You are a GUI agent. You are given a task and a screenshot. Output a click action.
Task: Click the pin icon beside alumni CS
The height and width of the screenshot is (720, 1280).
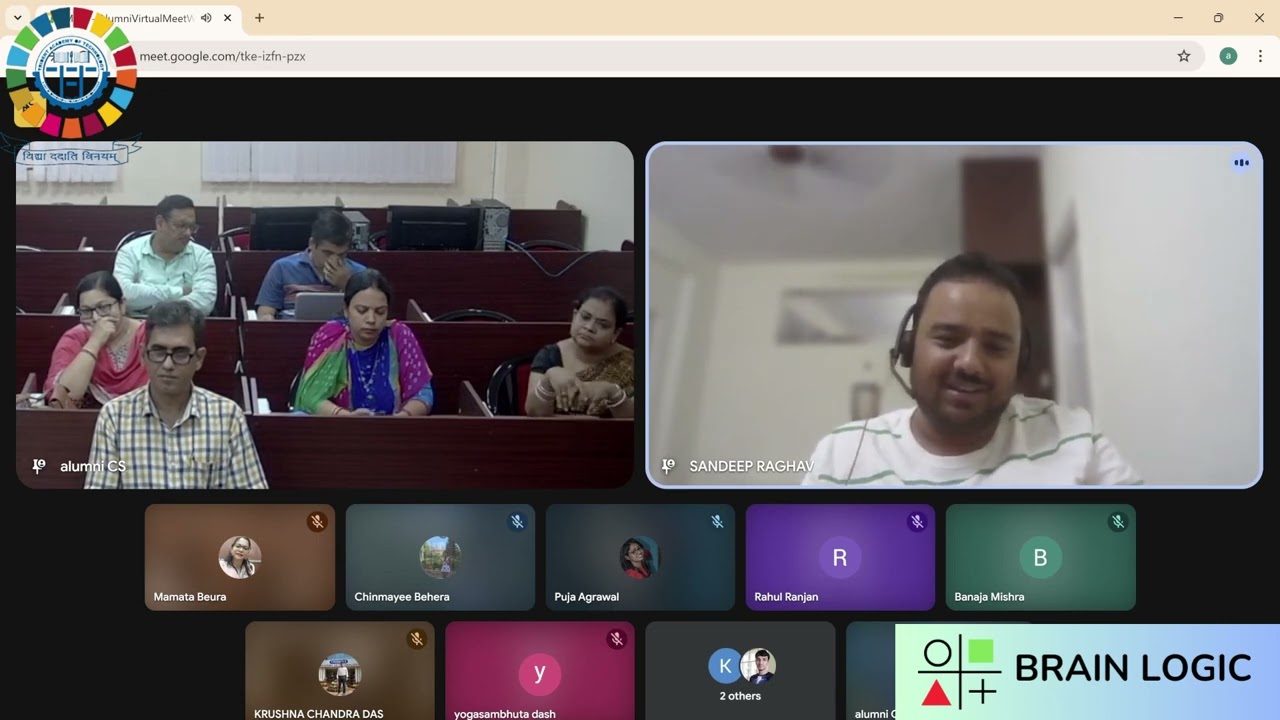coord(39,466)
